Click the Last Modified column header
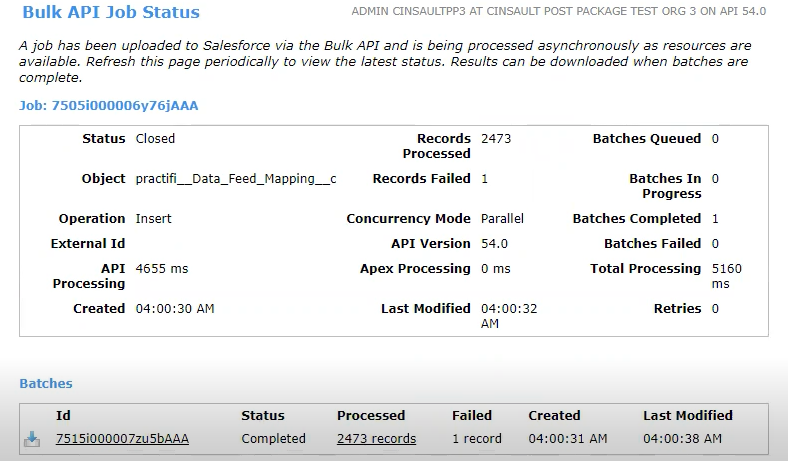 pos(688,415)
